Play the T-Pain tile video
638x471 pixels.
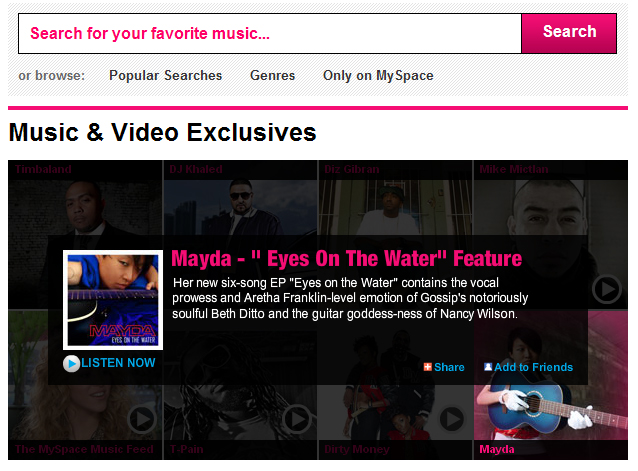tap(297, 419)
